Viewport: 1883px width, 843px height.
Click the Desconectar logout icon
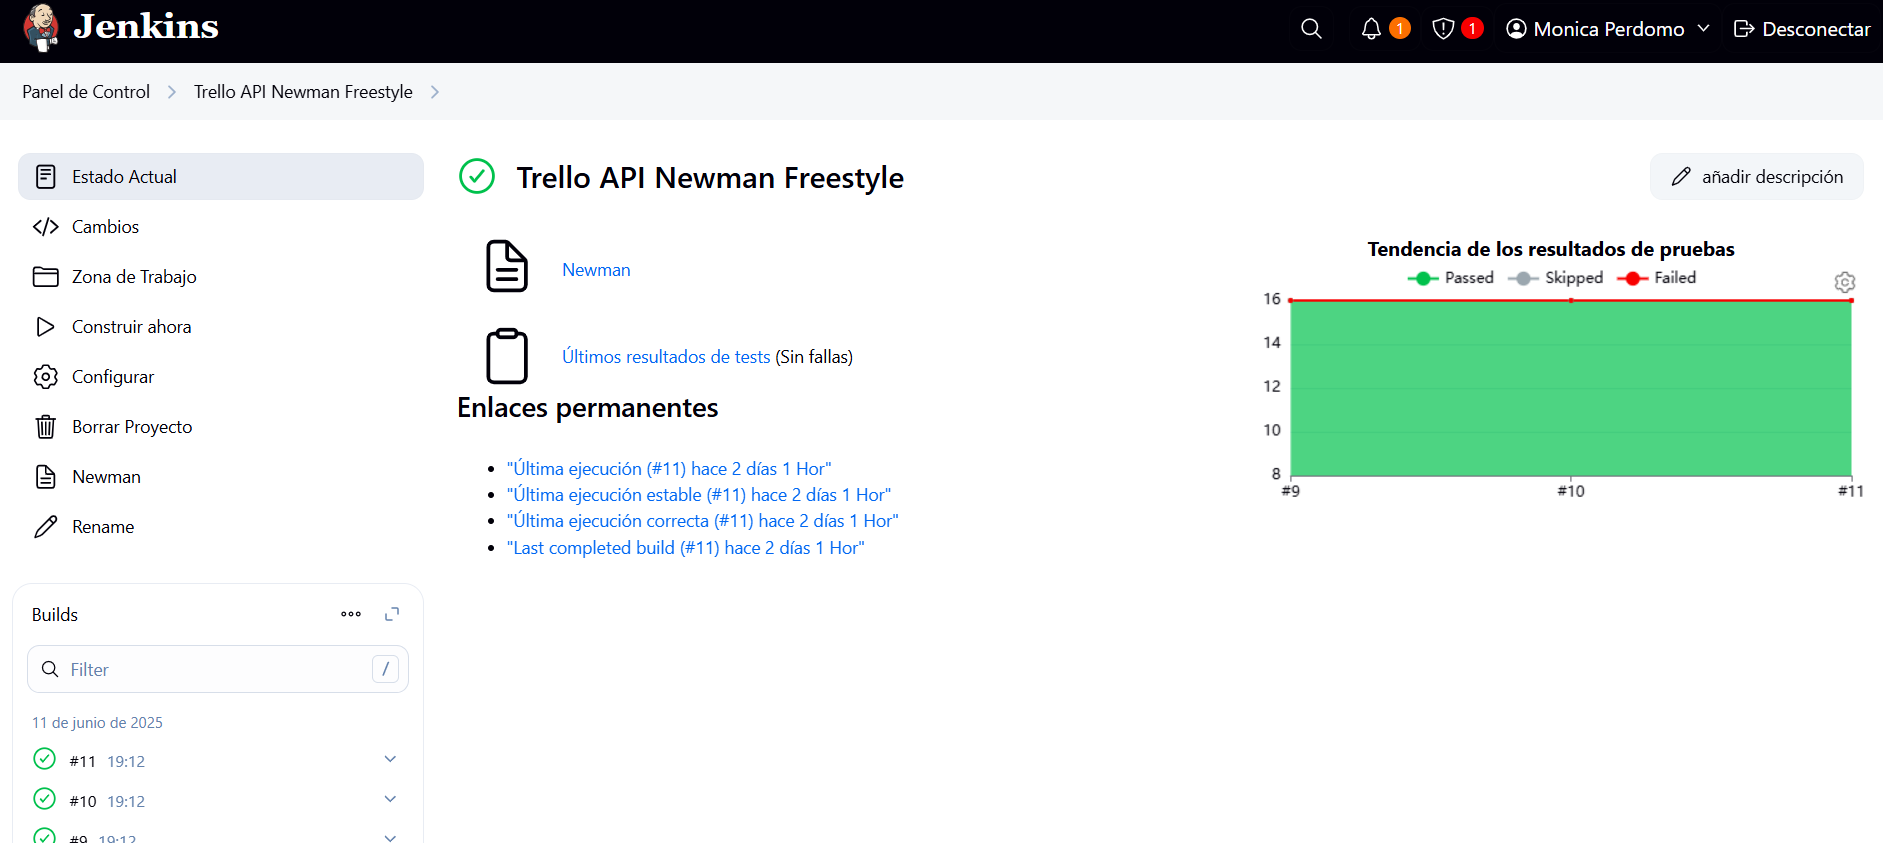coord(1744,29)
